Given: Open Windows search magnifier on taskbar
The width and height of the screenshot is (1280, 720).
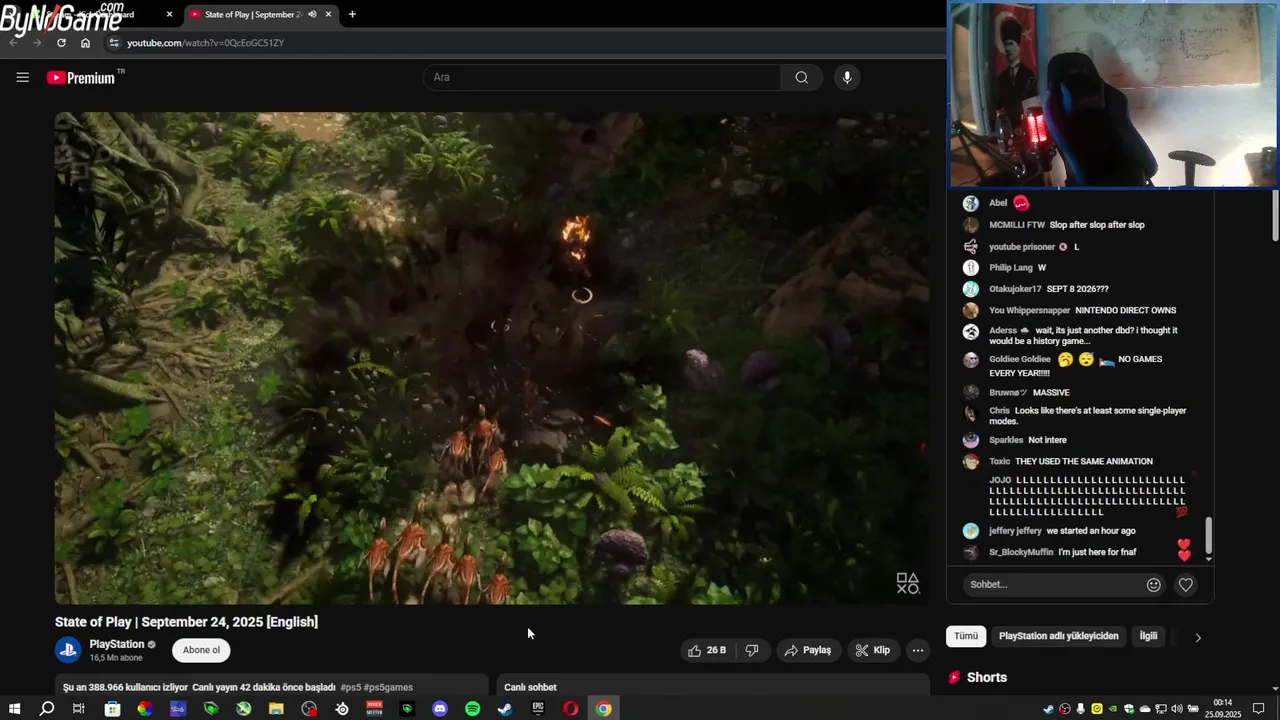Looking at the screenshot, I should (x=46, y=709).
